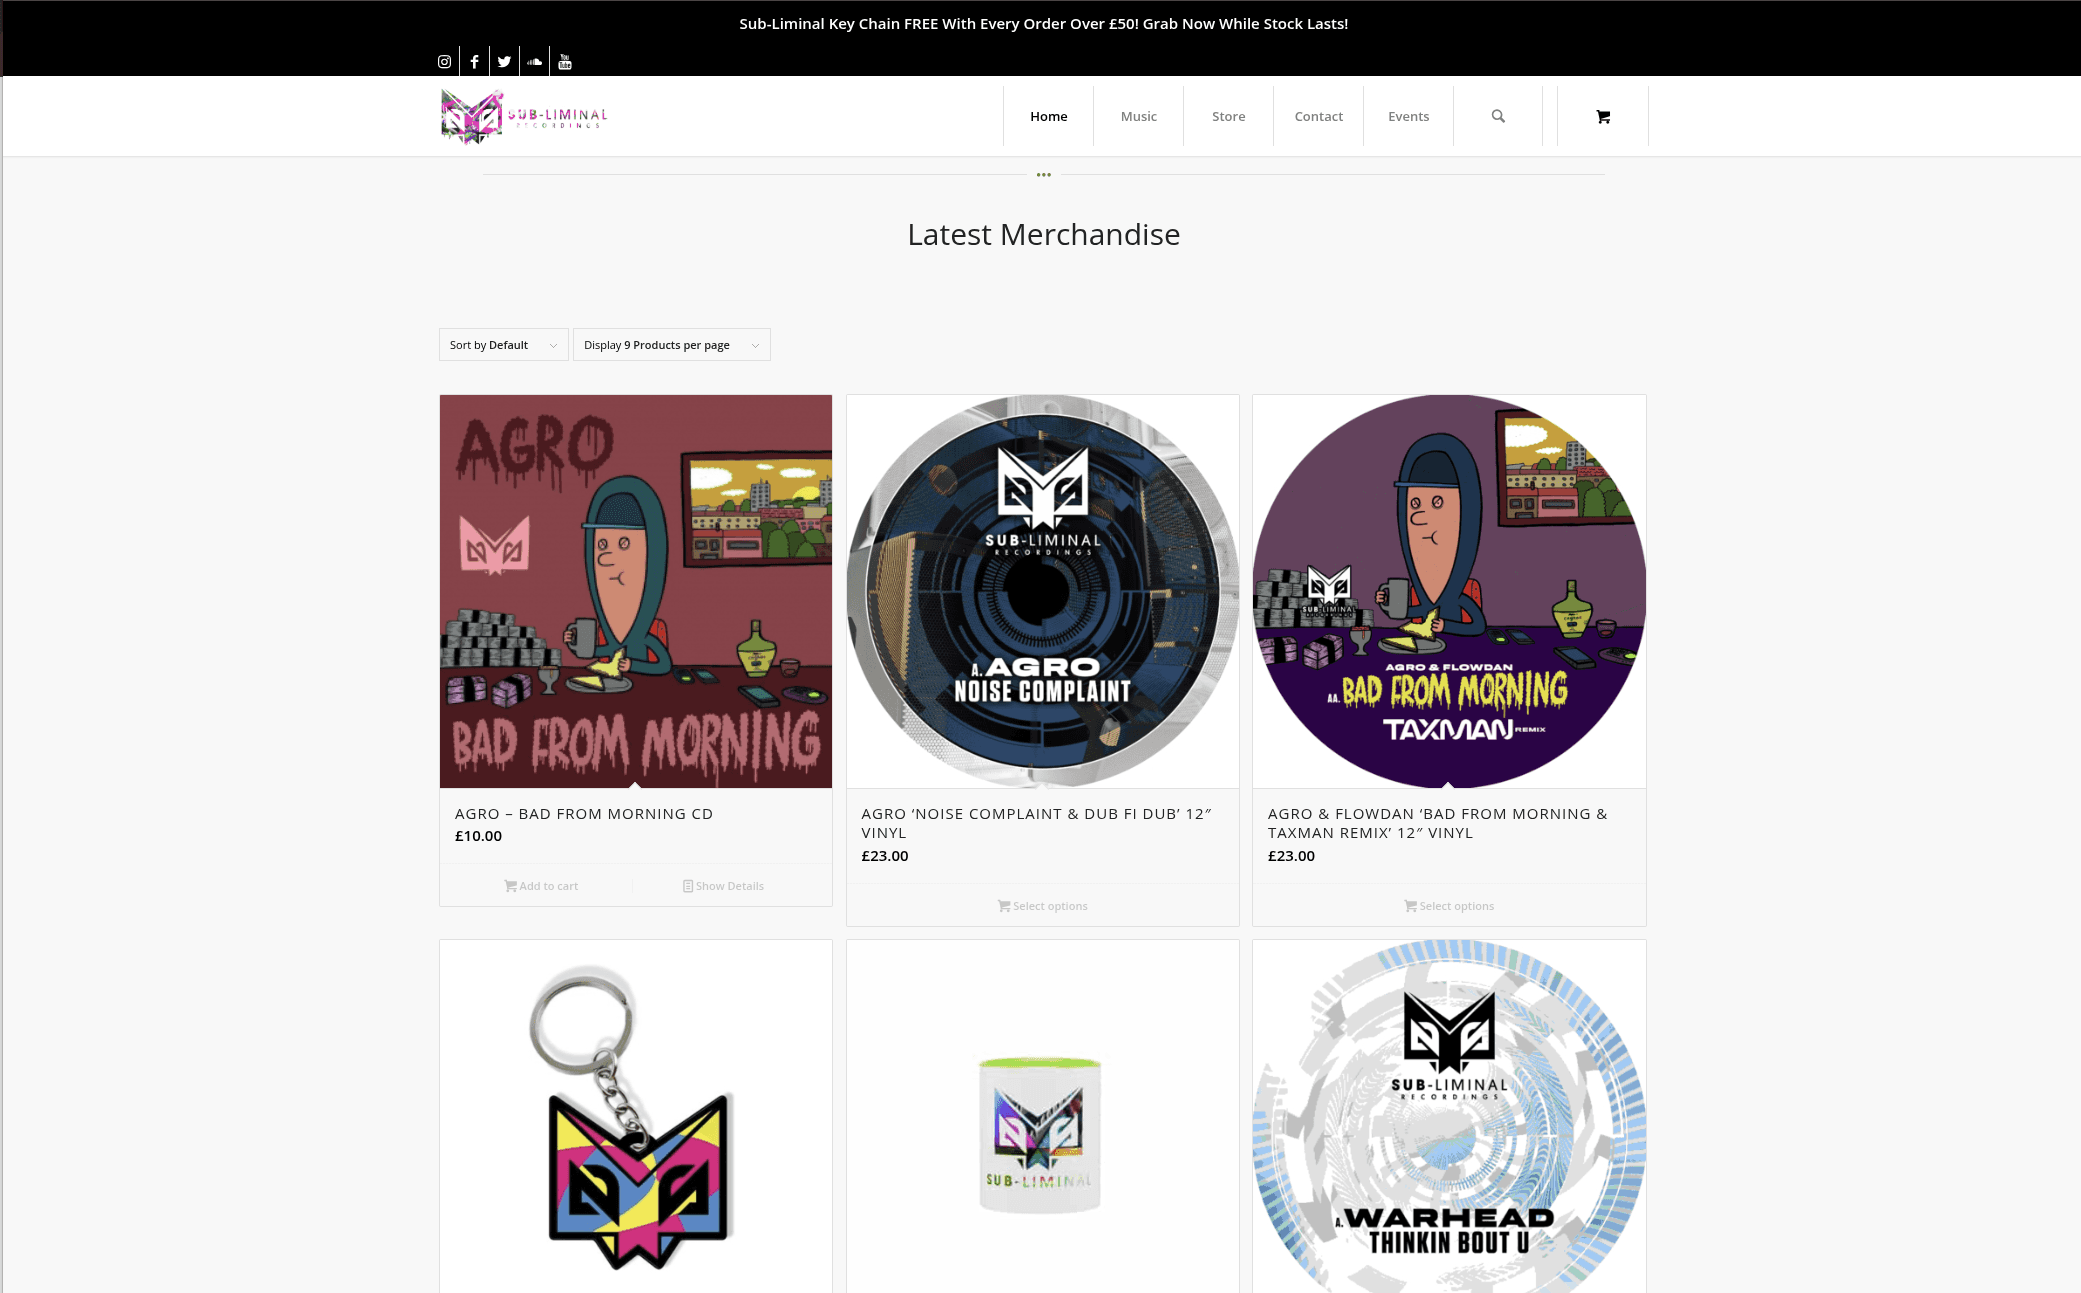
Task: Open the SoundCloud social icon
Action: pyautogui.click(x=535, y=62)
